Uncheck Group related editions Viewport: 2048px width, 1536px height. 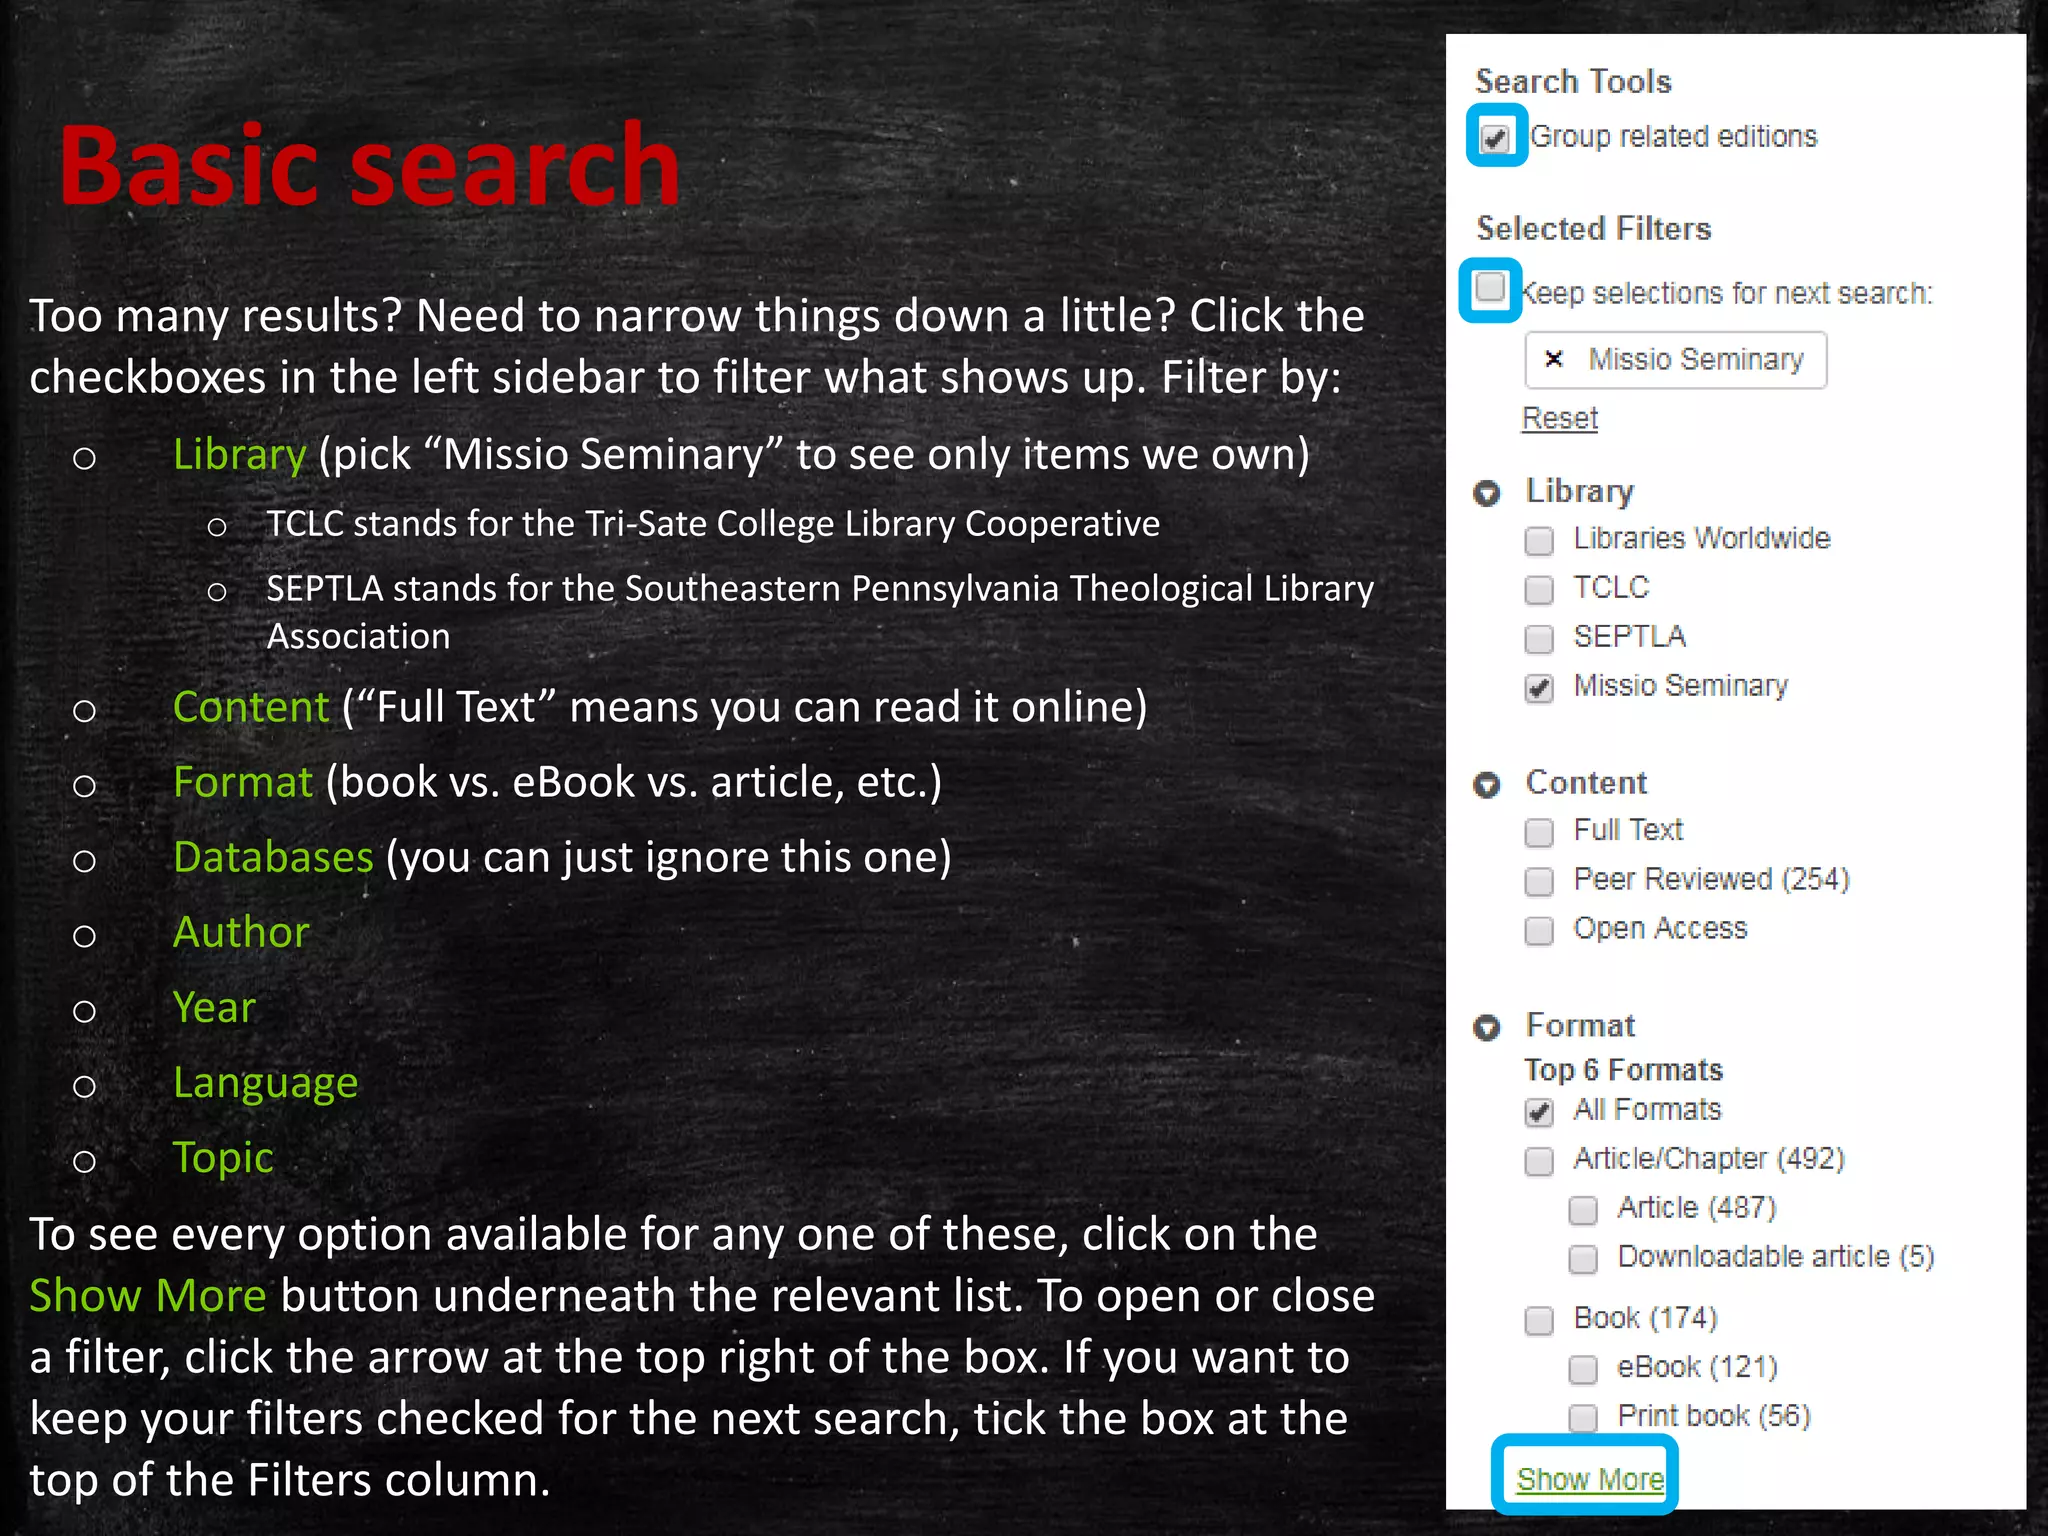[x=1495, y=137]
